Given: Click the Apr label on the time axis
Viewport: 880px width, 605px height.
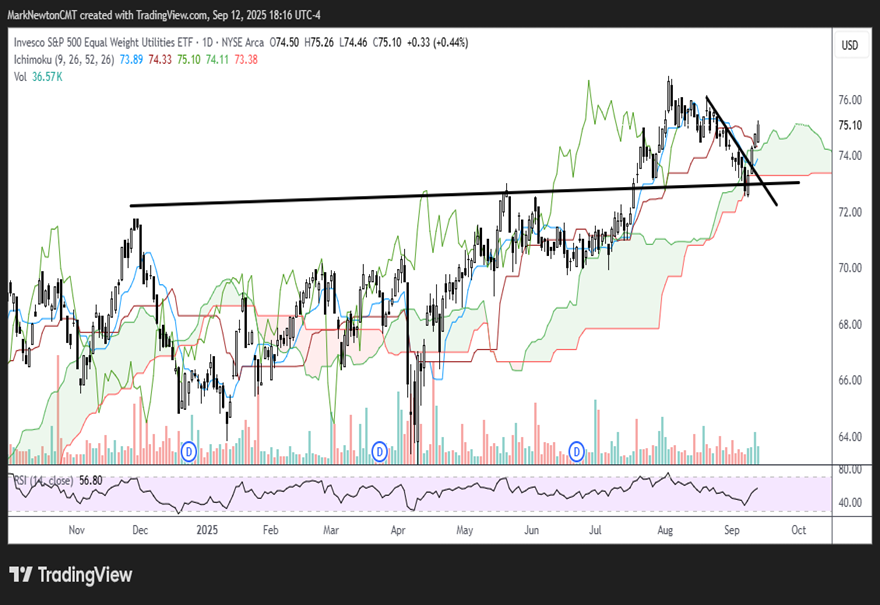Looking at the screenshot, I should (398, 530).
